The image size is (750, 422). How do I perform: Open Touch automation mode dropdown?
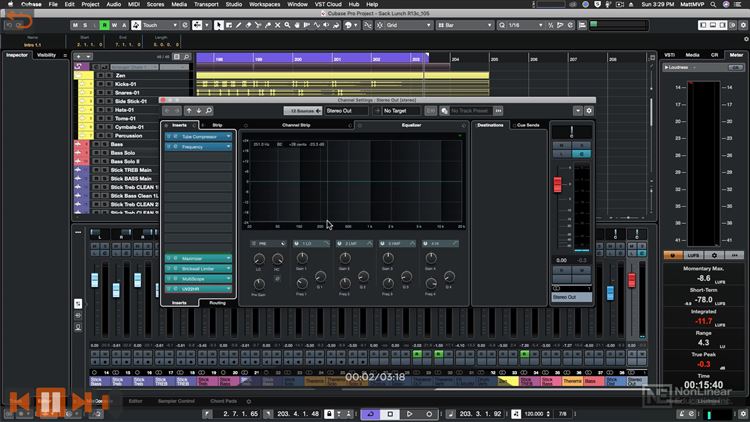pyautogui.click(x=160, y=25)
